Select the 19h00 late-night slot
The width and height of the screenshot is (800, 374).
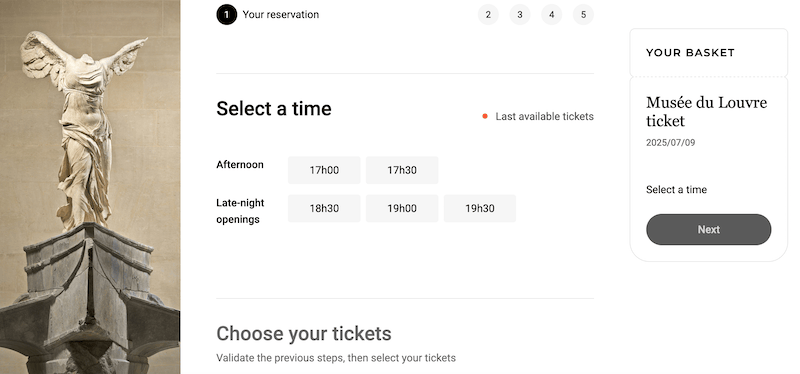[x=402, y=208]
